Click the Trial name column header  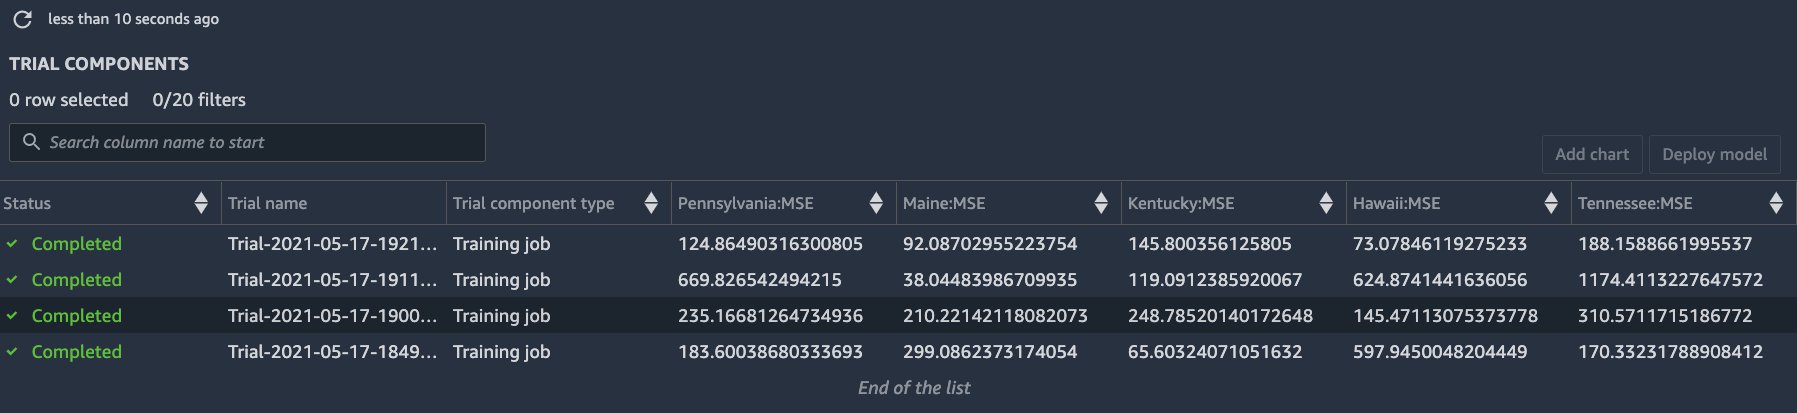coord(267,203)
